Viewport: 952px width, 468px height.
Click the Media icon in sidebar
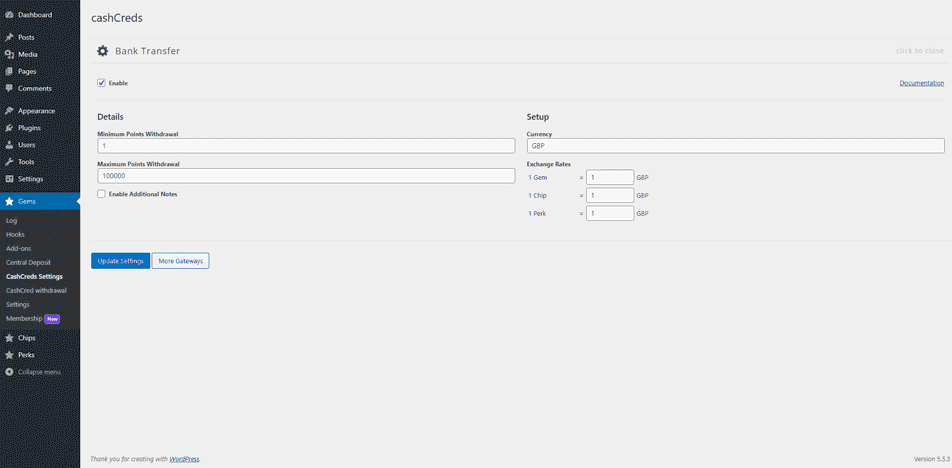click(9, 54)
